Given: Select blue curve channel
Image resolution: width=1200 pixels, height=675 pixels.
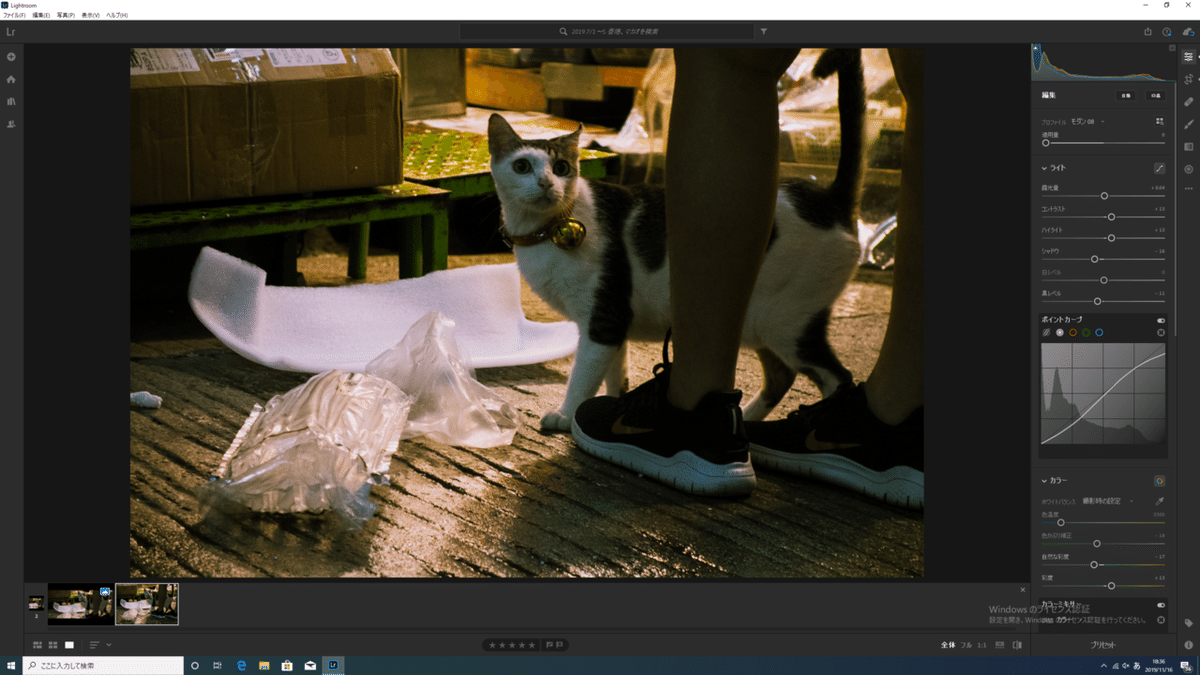Looking at the screenshot, I should (x=1099, y=332).
